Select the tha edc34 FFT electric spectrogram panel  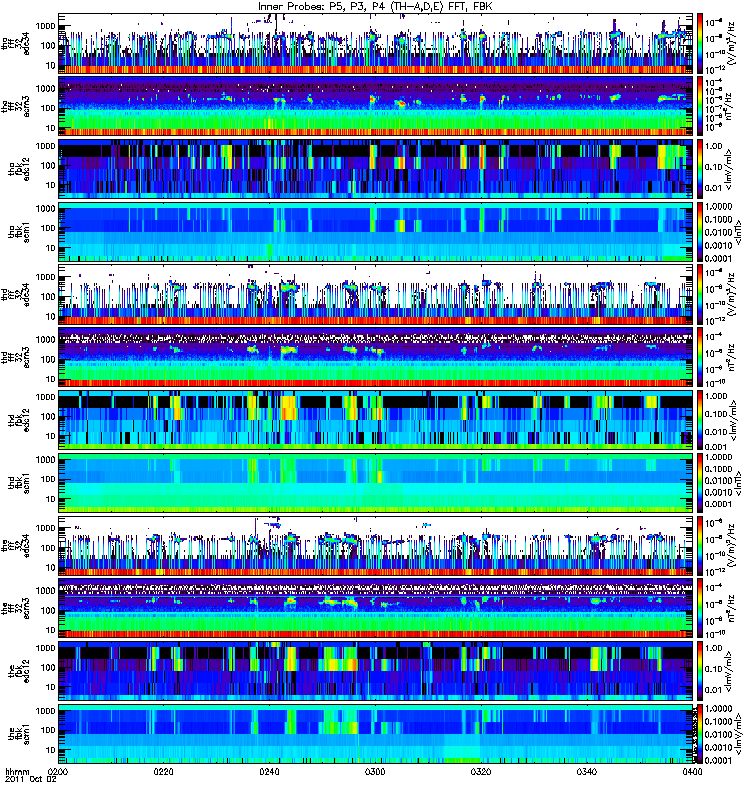(x=375, y=44)
